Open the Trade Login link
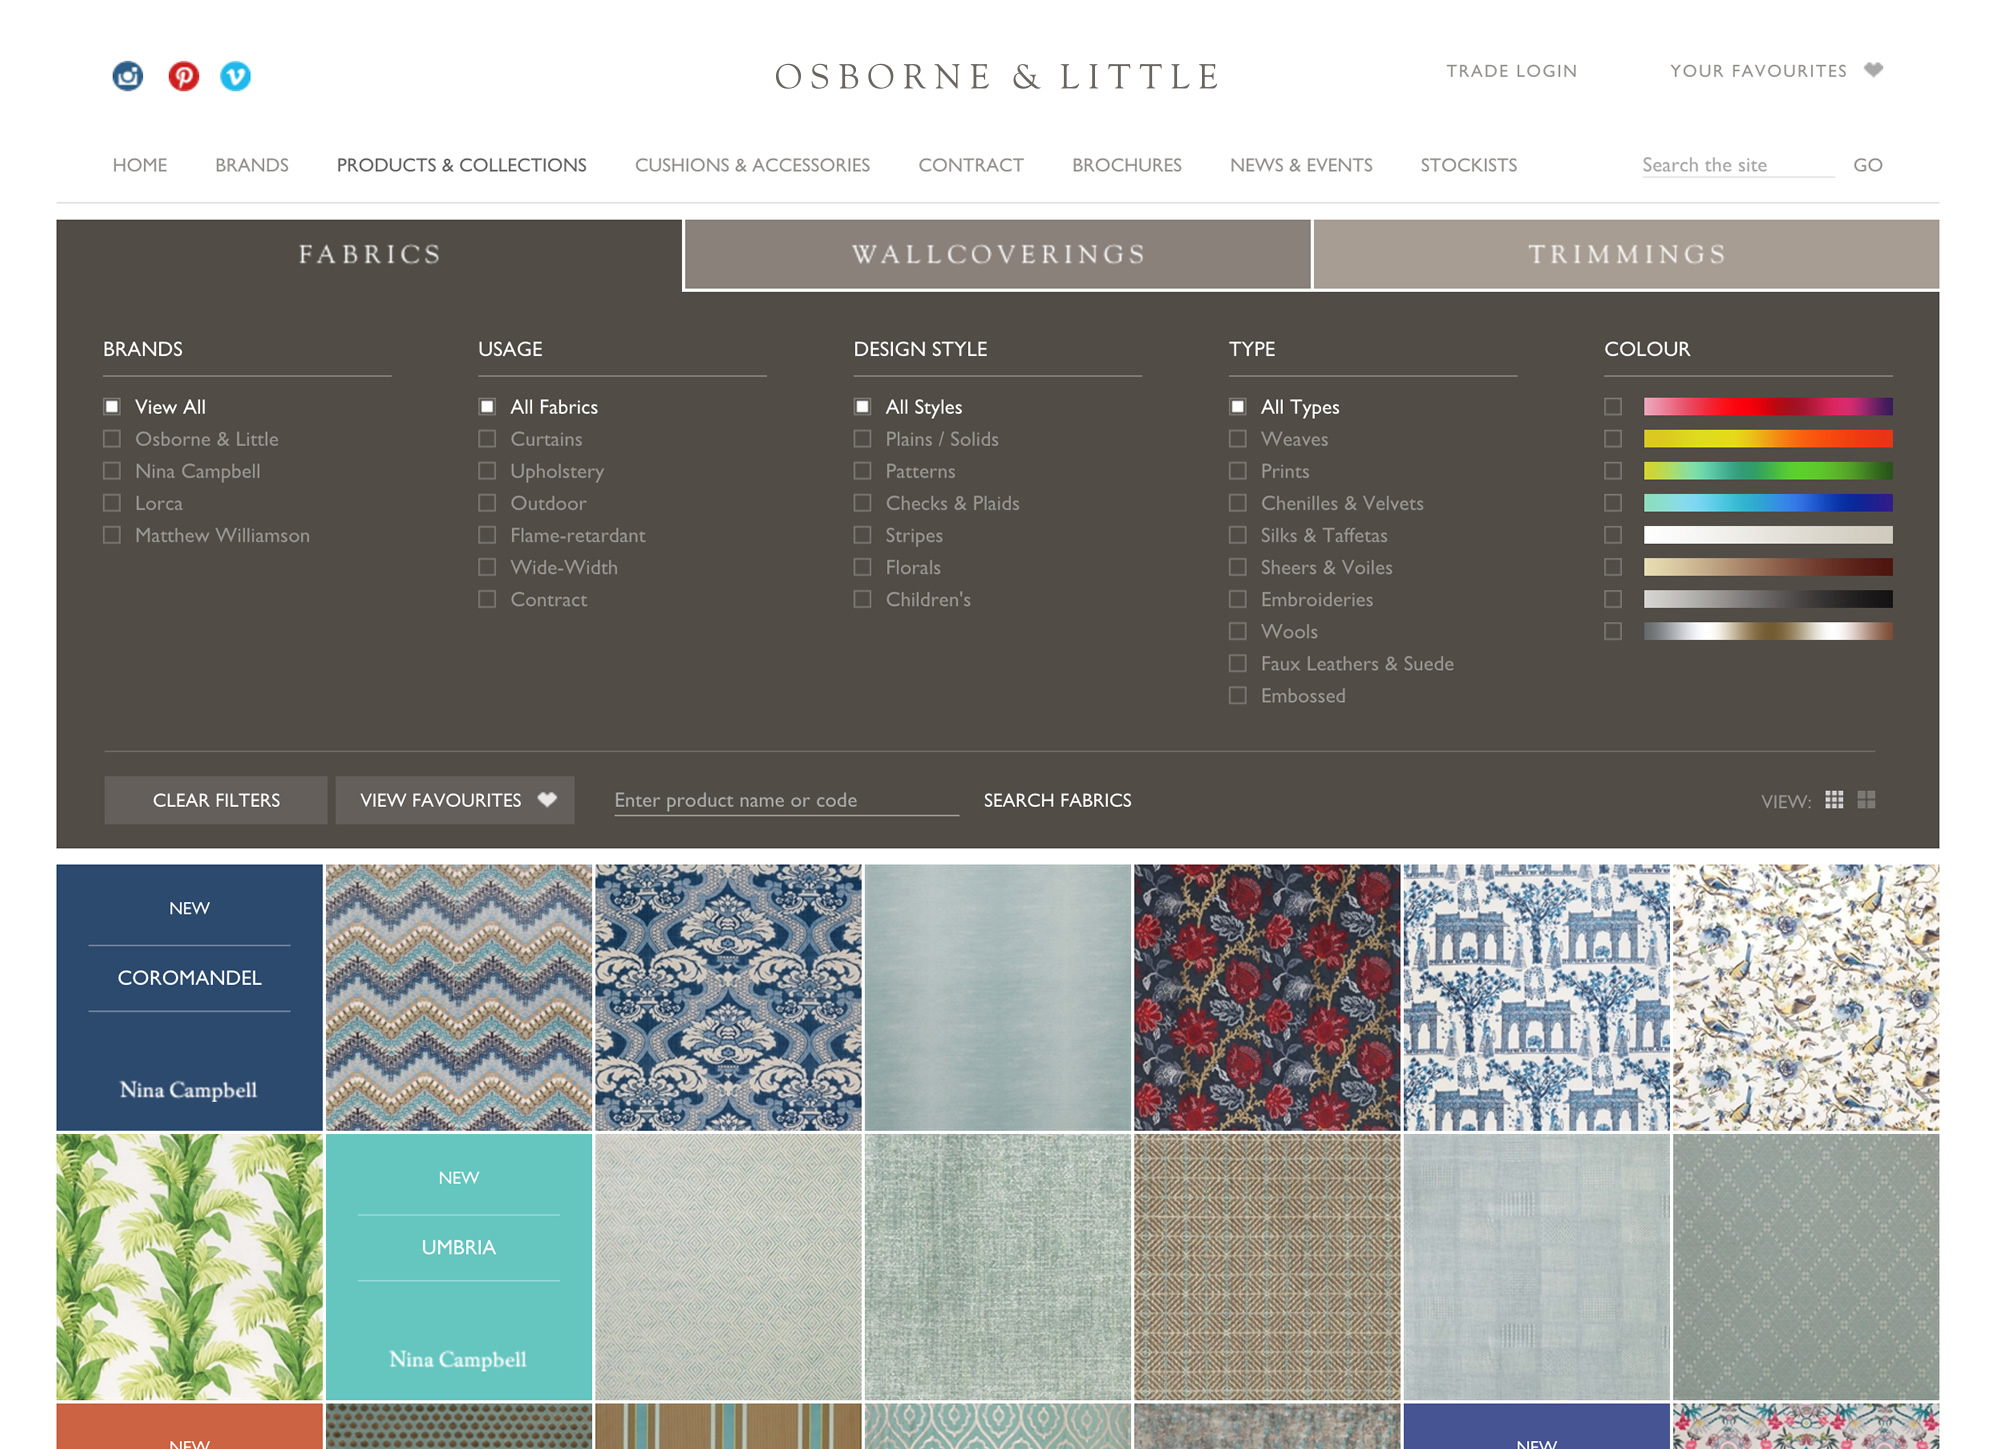 [1511, 71]
